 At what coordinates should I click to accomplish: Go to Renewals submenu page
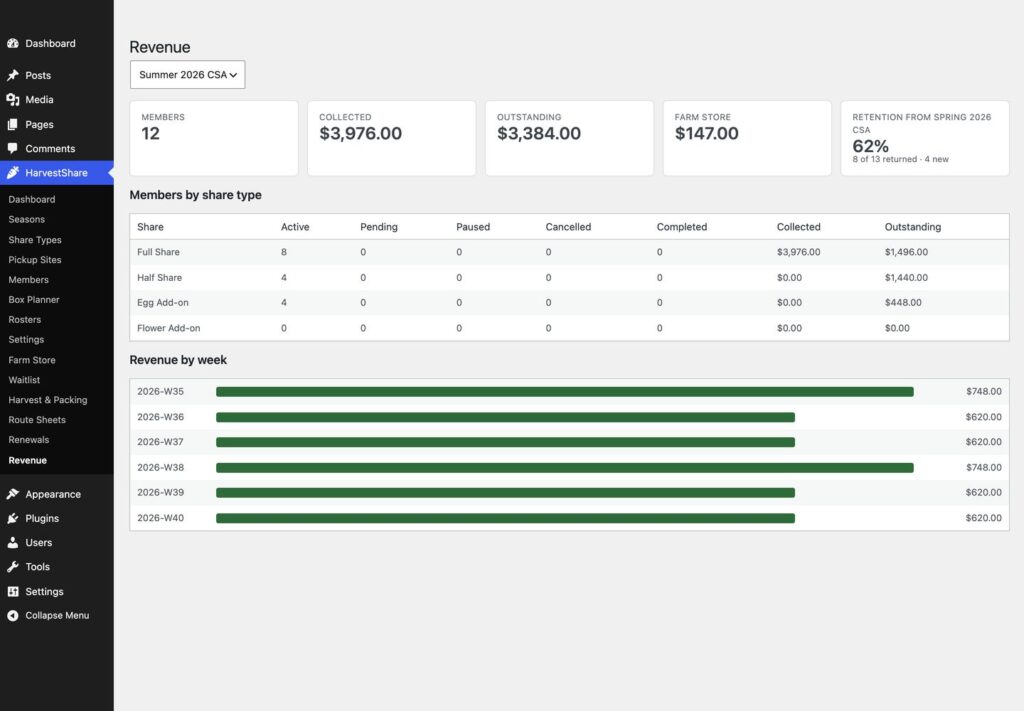[x=29, y=440]
